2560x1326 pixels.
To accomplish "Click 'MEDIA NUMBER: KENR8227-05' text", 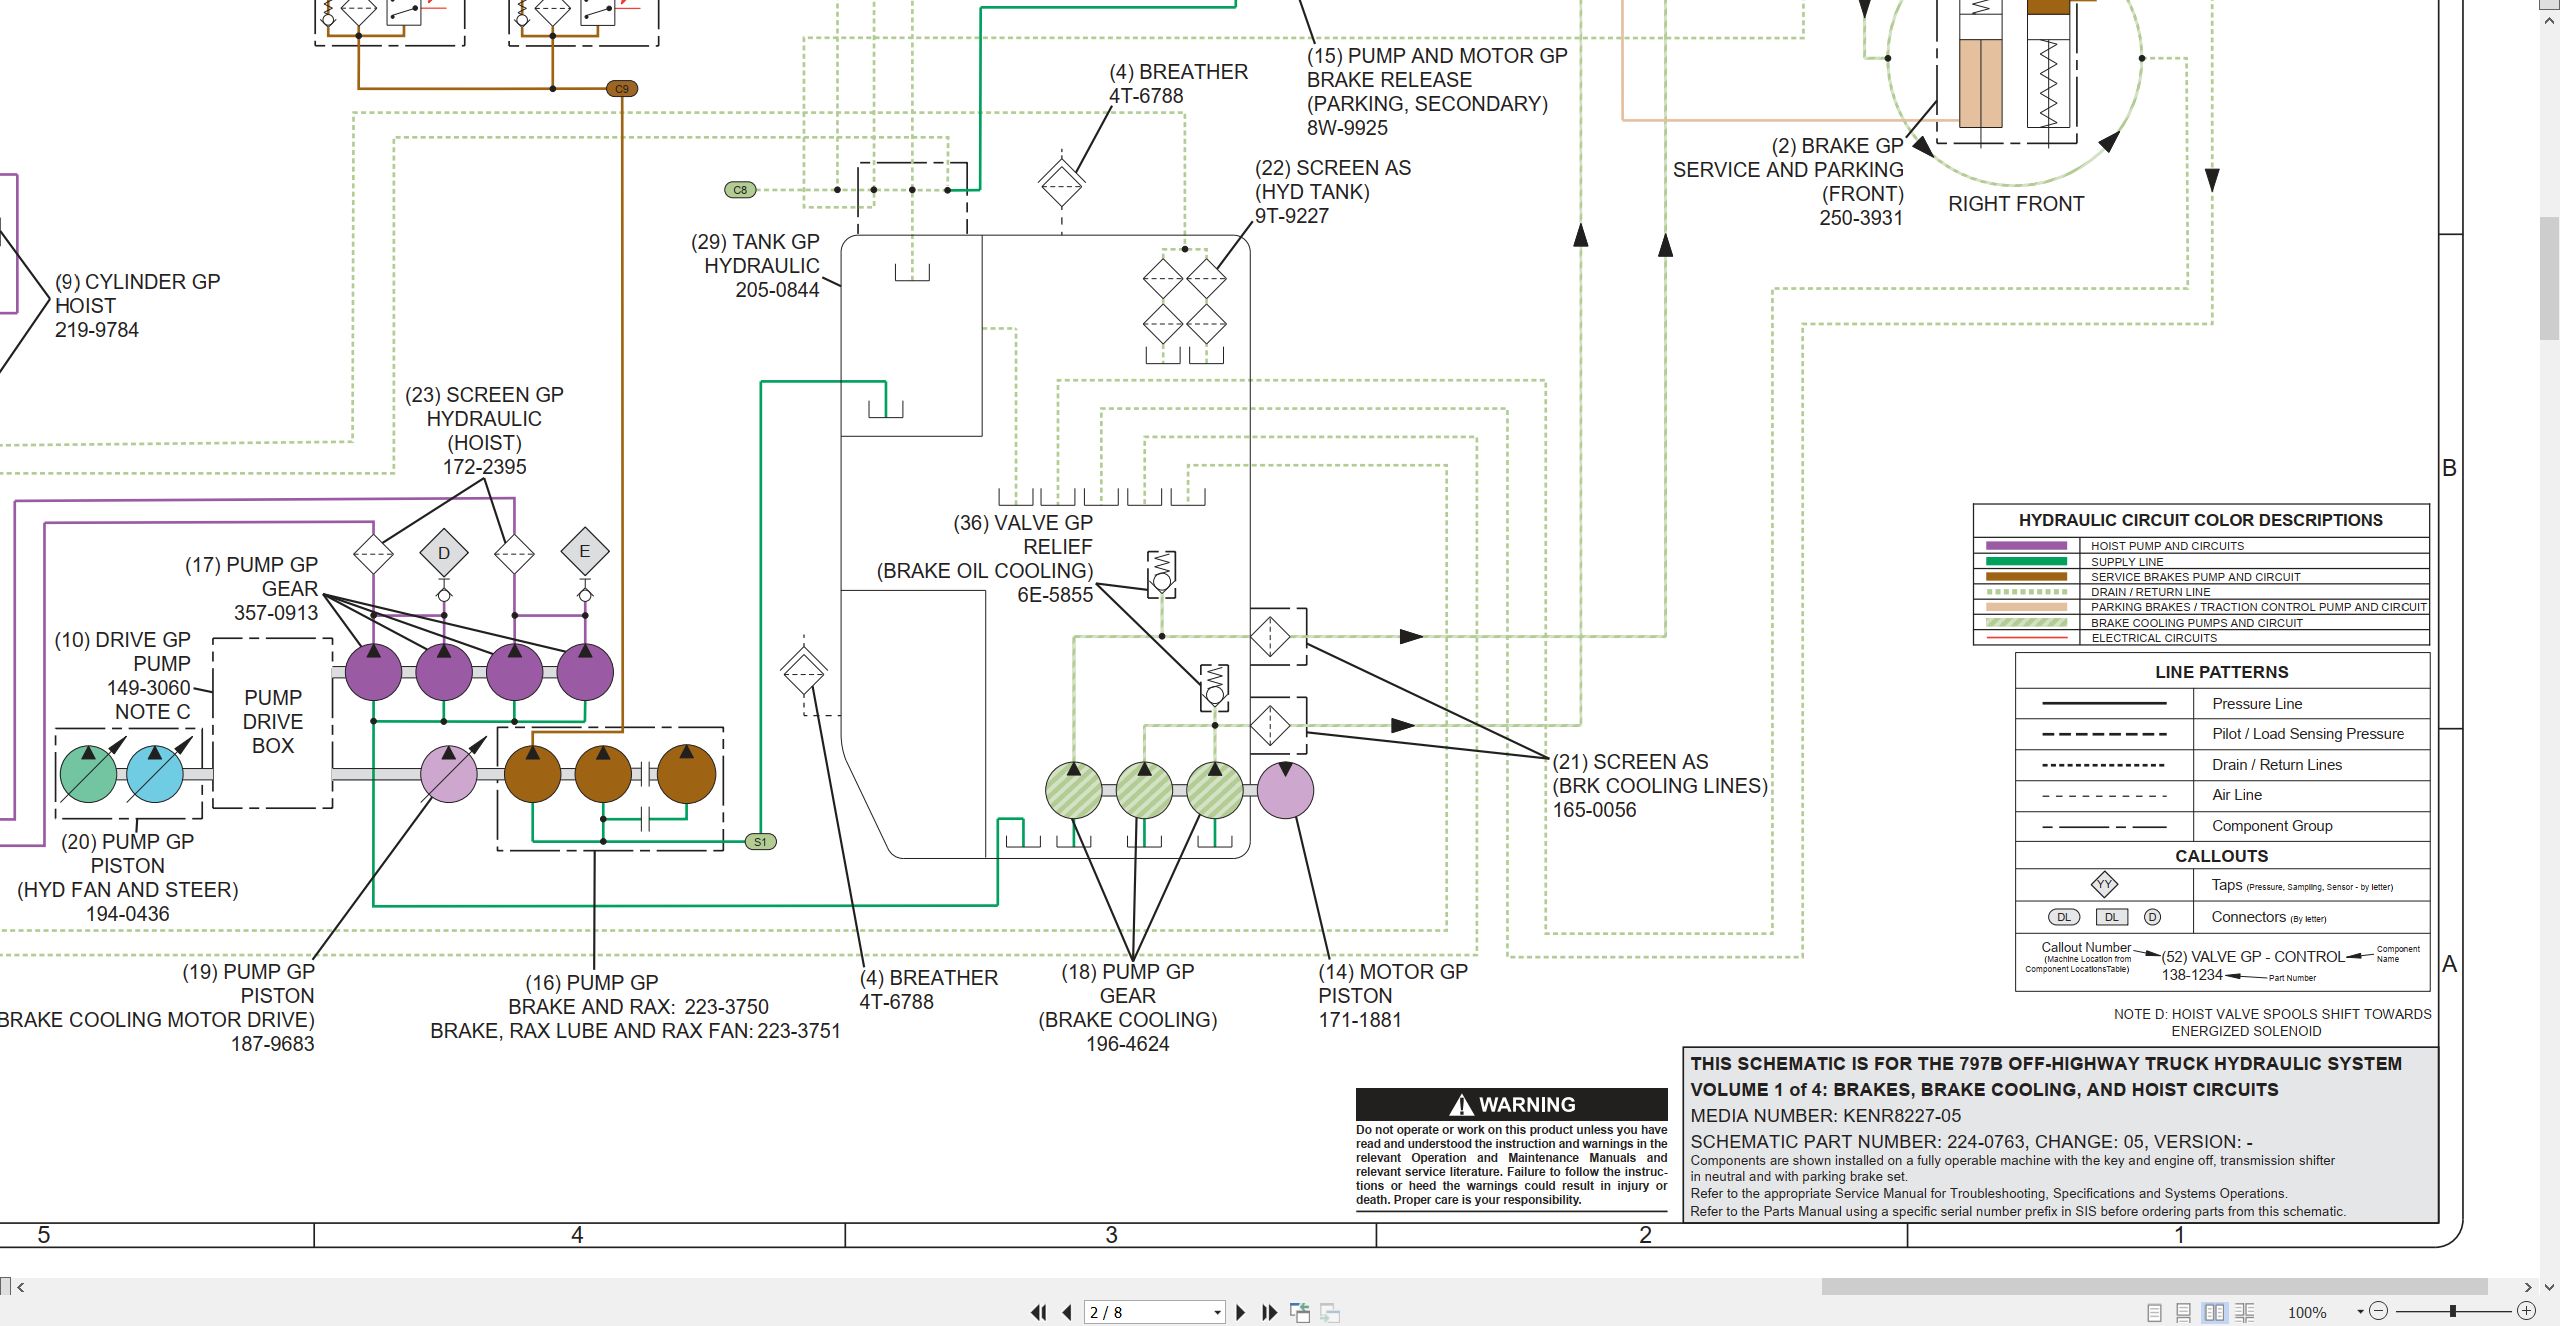I will click(x=1826, y=1116).
